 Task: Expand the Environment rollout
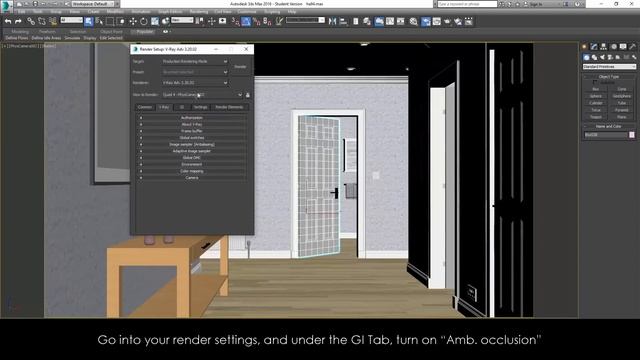point(191,164)
